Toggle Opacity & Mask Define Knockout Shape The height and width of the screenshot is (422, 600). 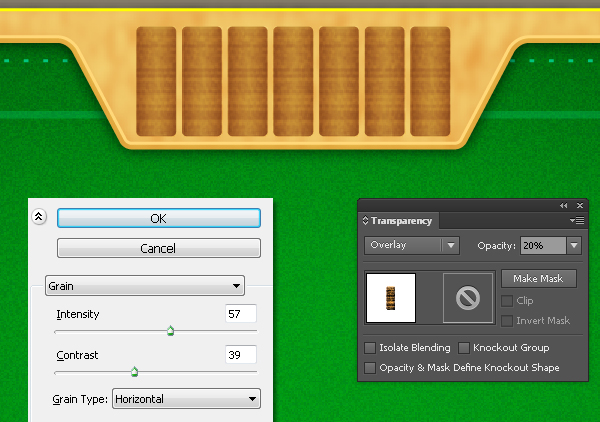(x=370, y=368)
